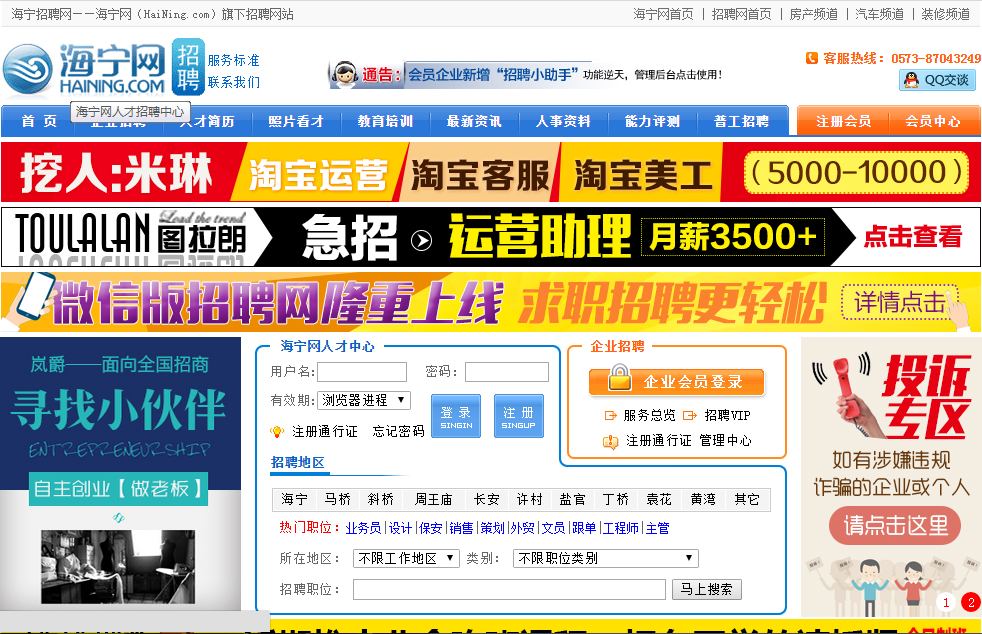Click the icon beside 注册通行证 in 企业招聘 box

point(610,441)
